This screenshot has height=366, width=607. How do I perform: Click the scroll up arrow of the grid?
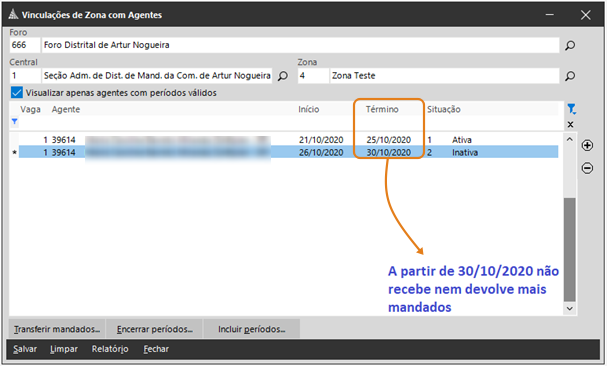(569, 139)
